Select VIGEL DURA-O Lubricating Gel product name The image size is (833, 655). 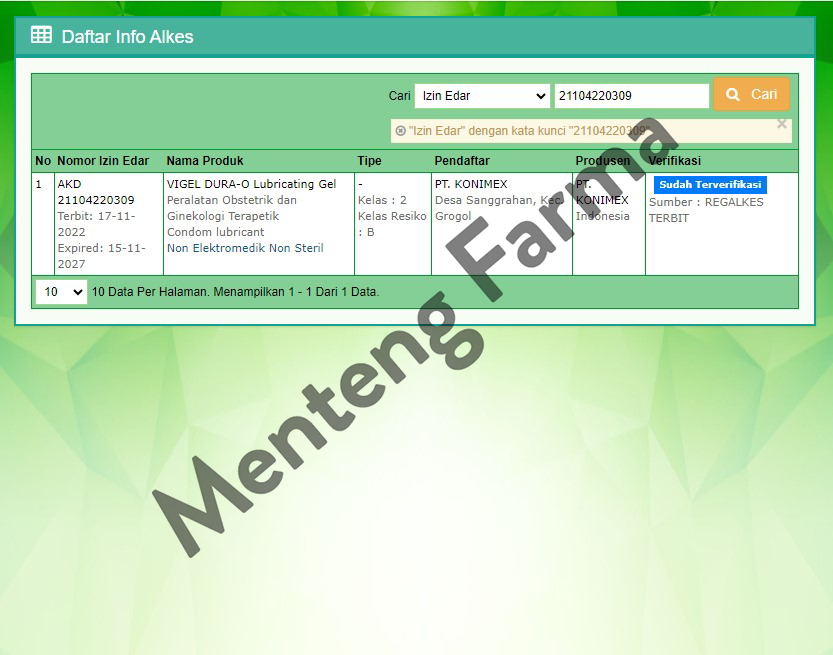click(x=251, y=184)
